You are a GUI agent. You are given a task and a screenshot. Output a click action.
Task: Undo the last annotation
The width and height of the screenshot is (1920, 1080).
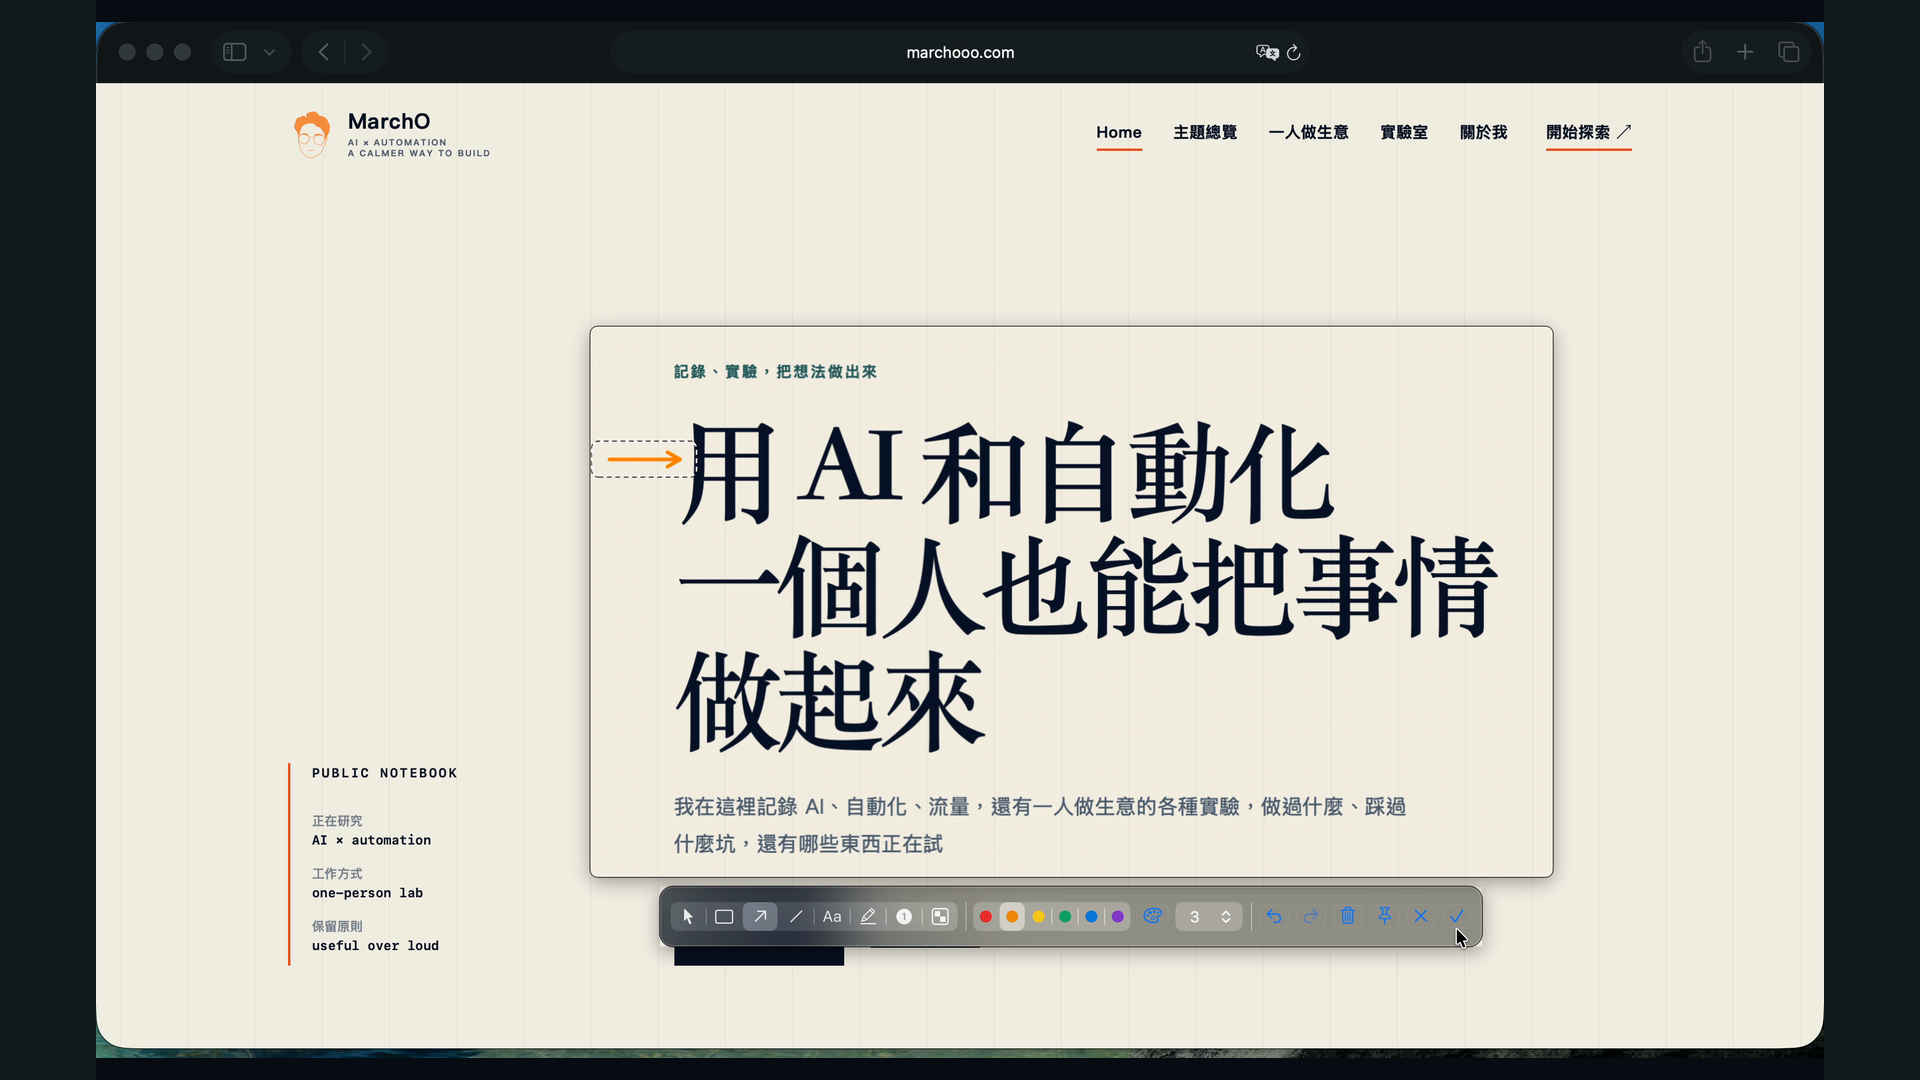point(1274,916)
